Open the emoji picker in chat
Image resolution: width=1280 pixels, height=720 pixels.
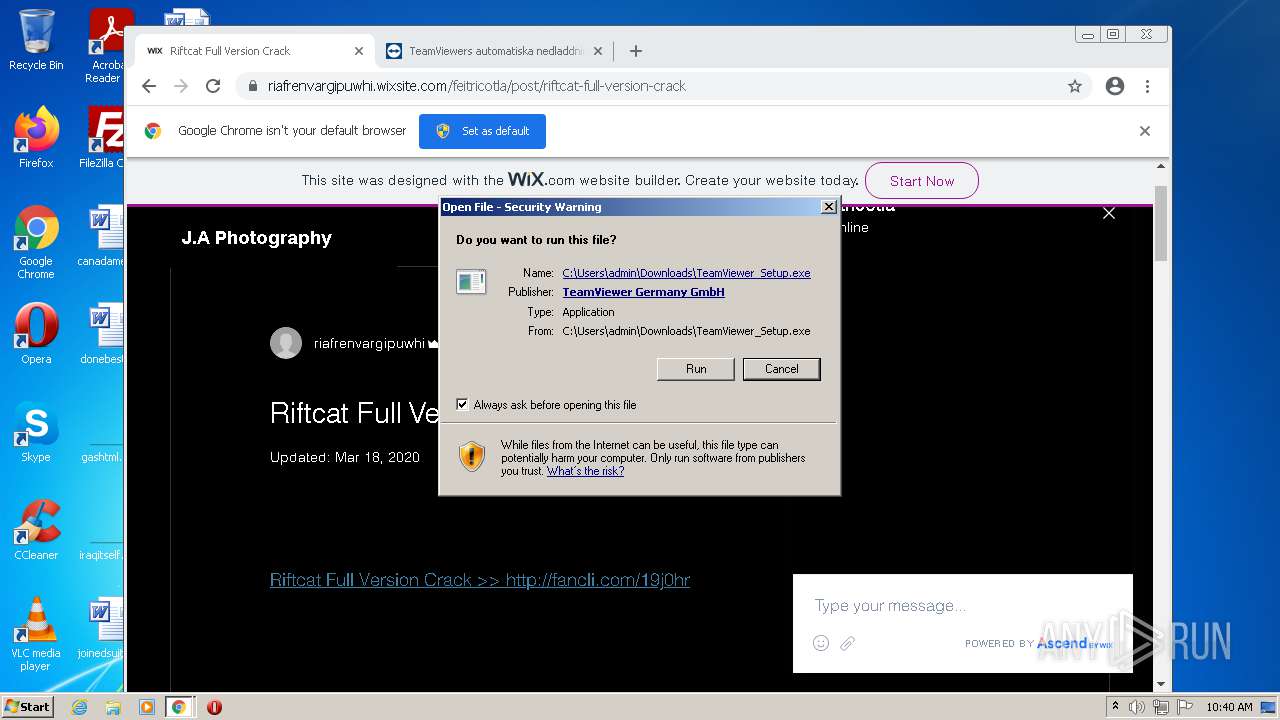(x=821, y=643)
